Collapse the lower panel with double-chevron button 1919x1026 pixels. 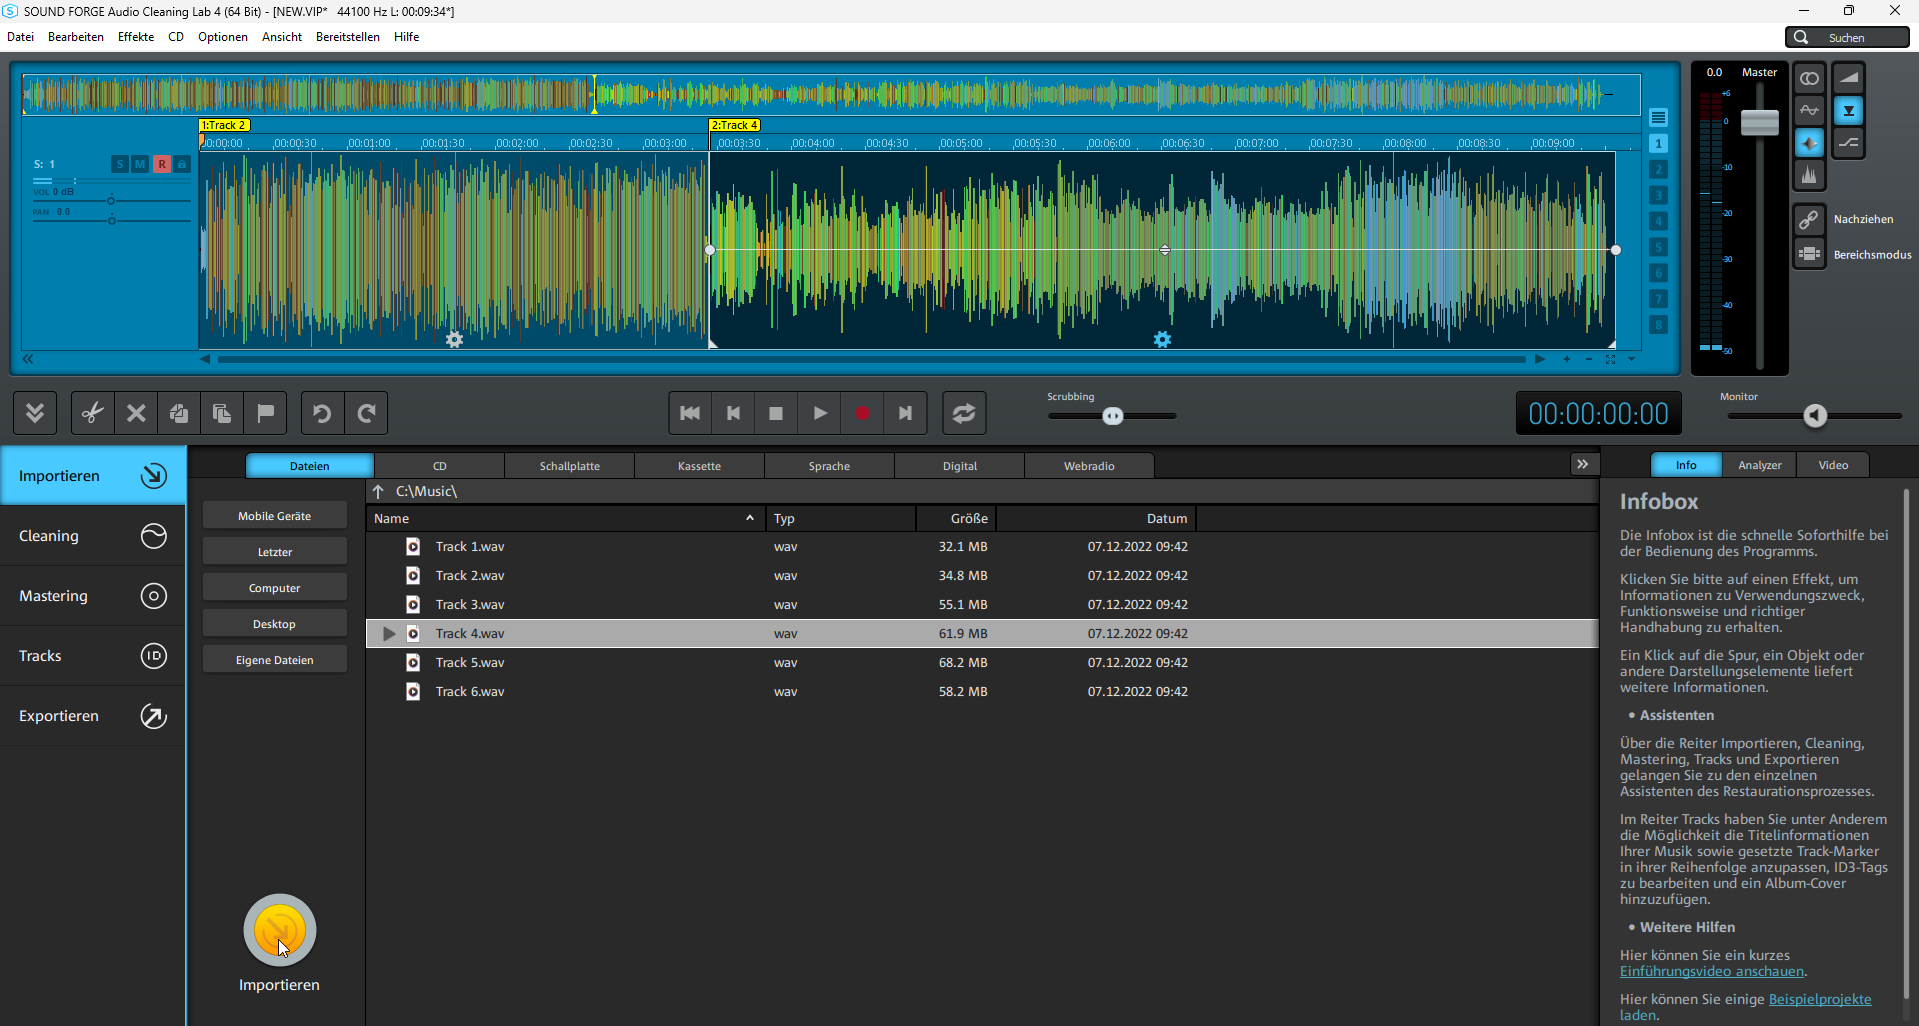35,413
